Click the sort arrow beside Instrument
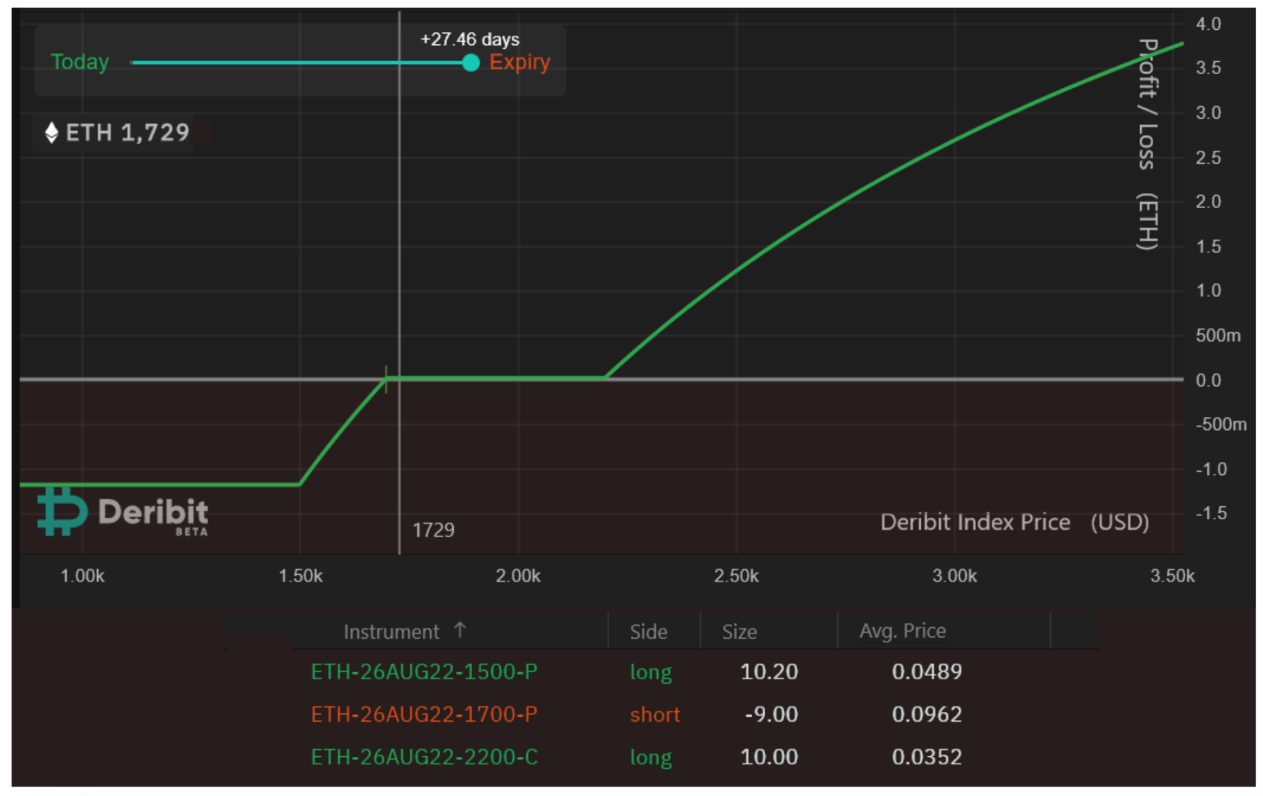 pyautogui.click(x=460, y=630)
